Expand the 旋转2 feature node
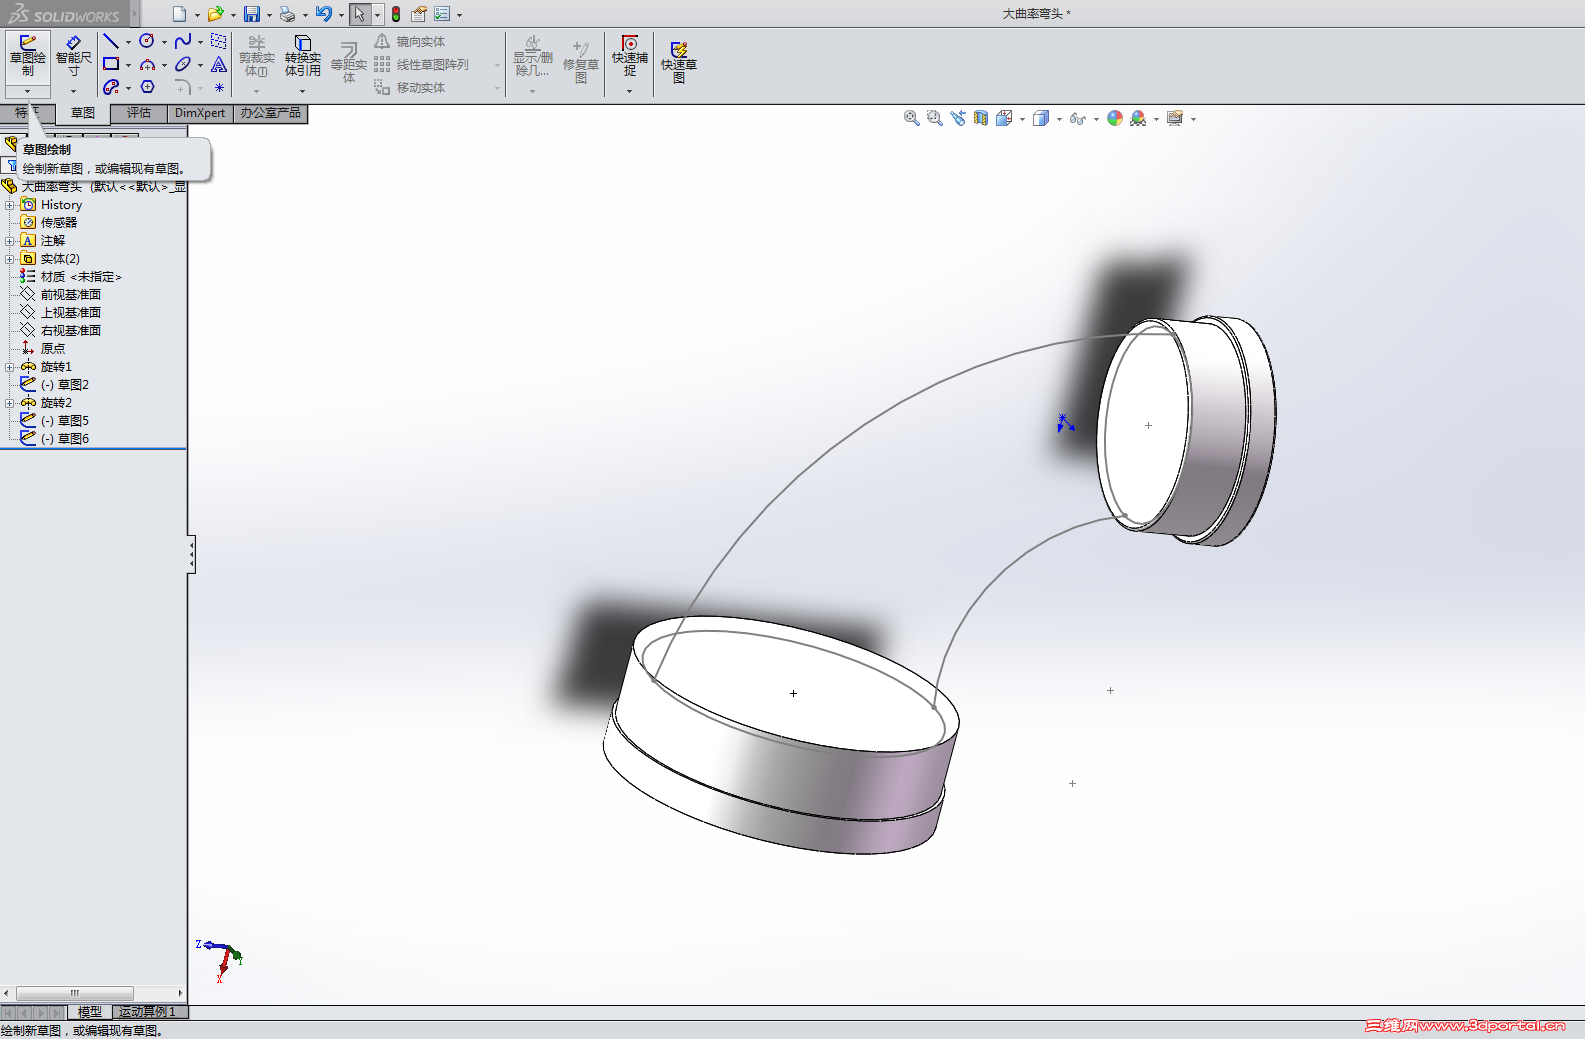The image size is (1585, 1039). coord(10,403)
